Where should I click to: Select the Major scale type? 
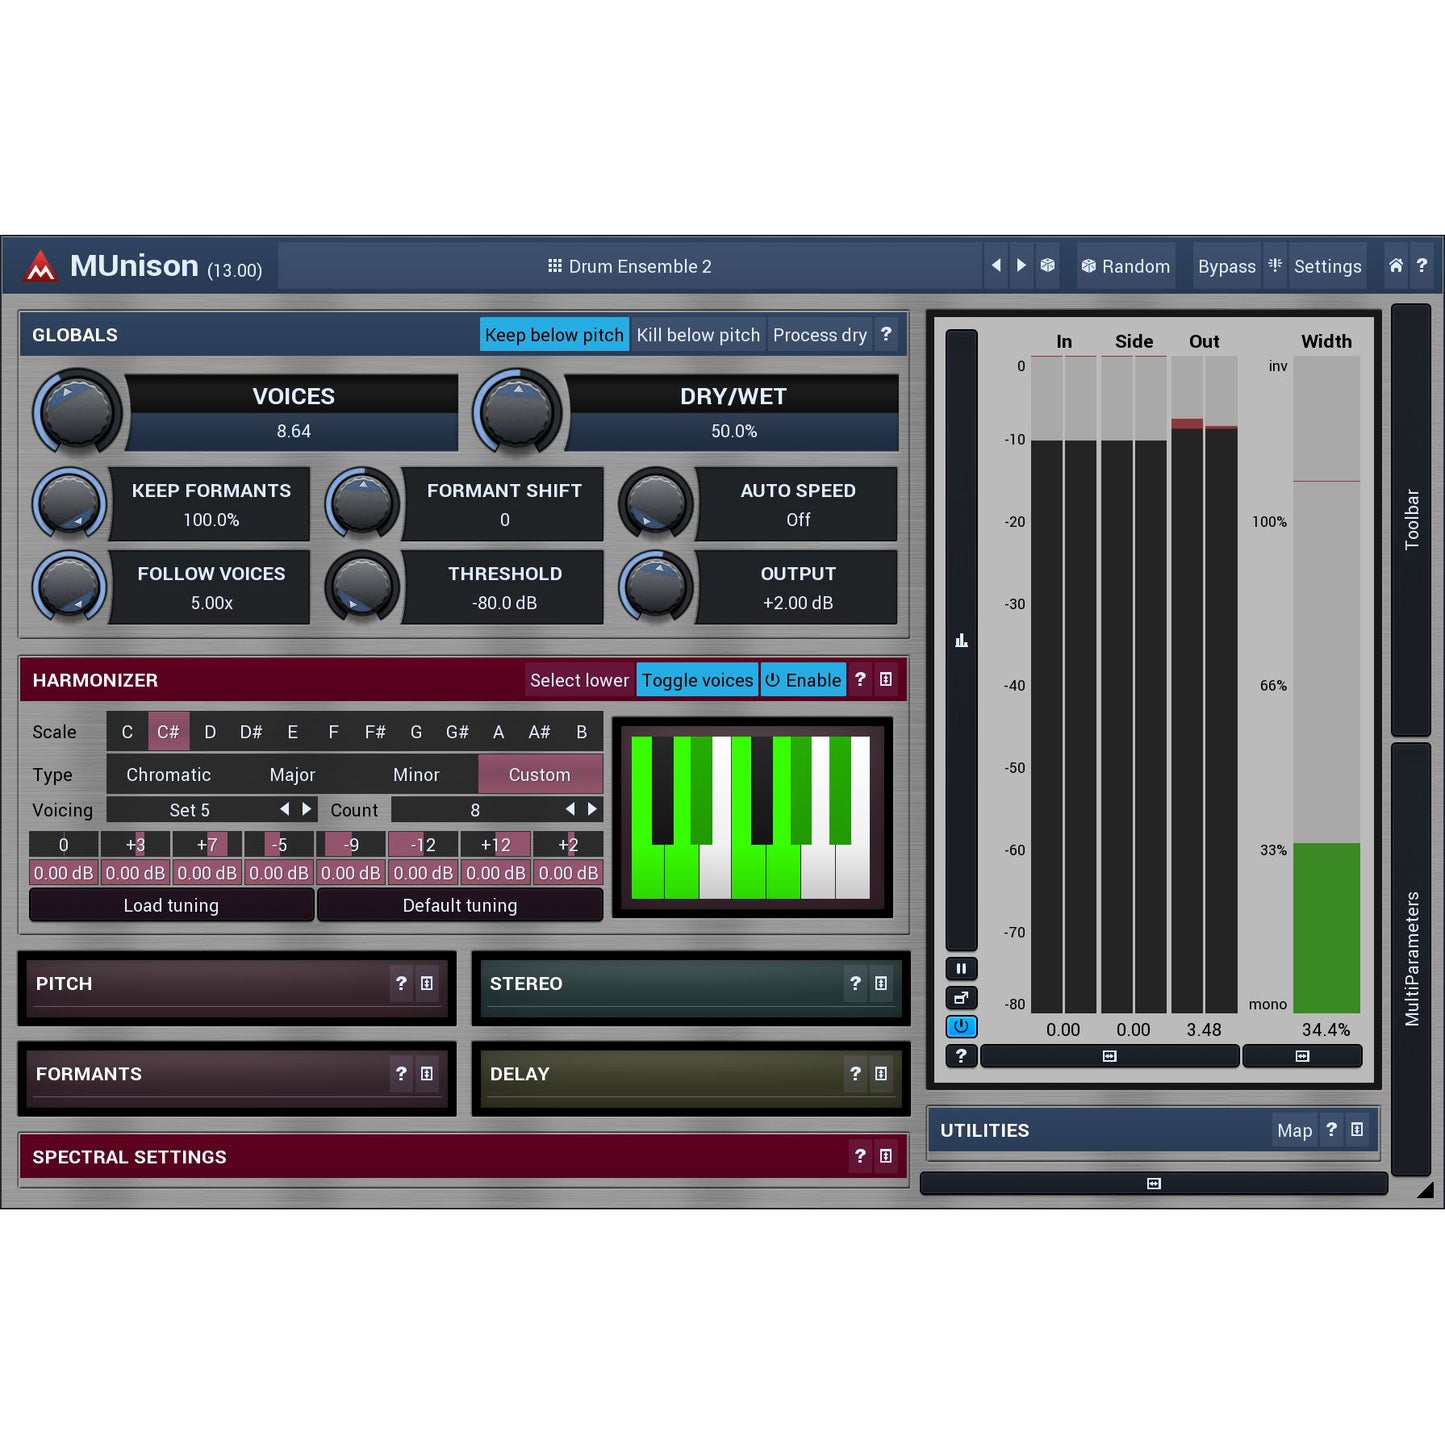click(292, 775)
